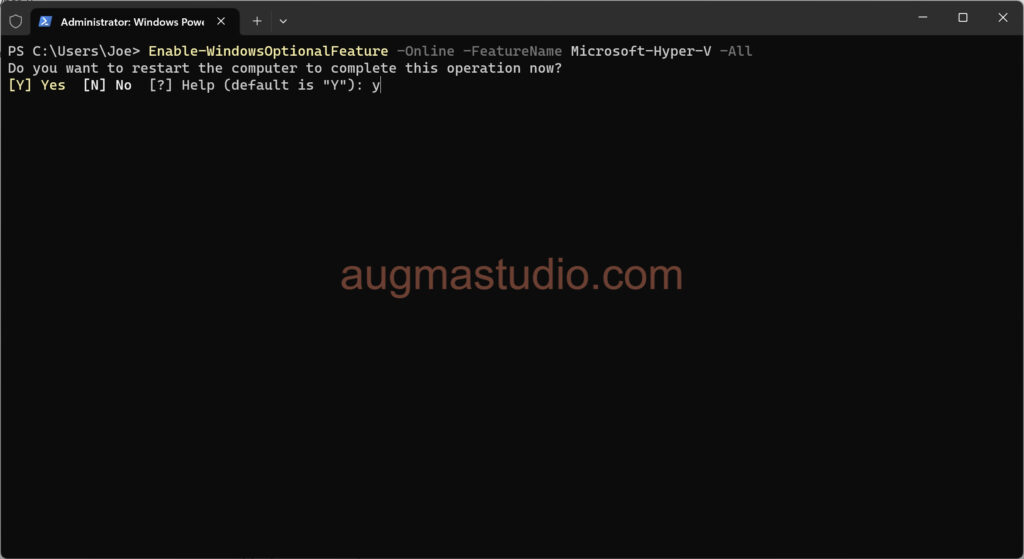
Task: Click the -All switch in the command
Action: coord(736,51)
